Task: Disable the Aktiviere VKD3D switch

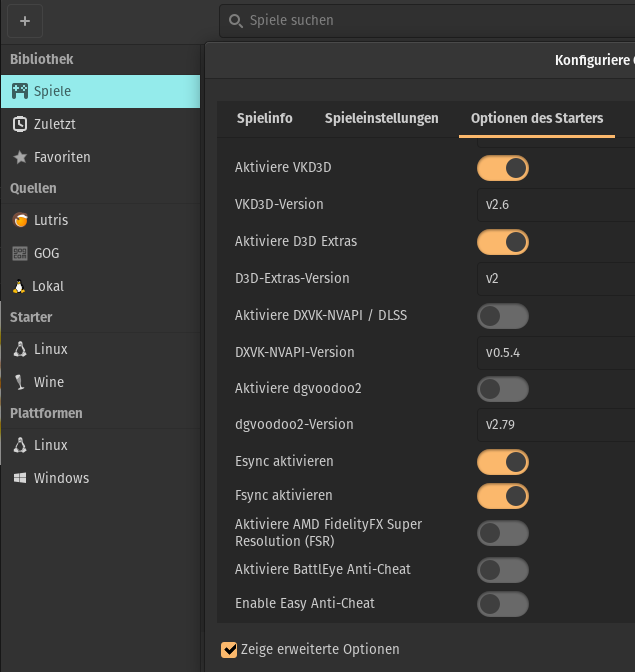Action: pyautogui.click(x=502, y=168)
